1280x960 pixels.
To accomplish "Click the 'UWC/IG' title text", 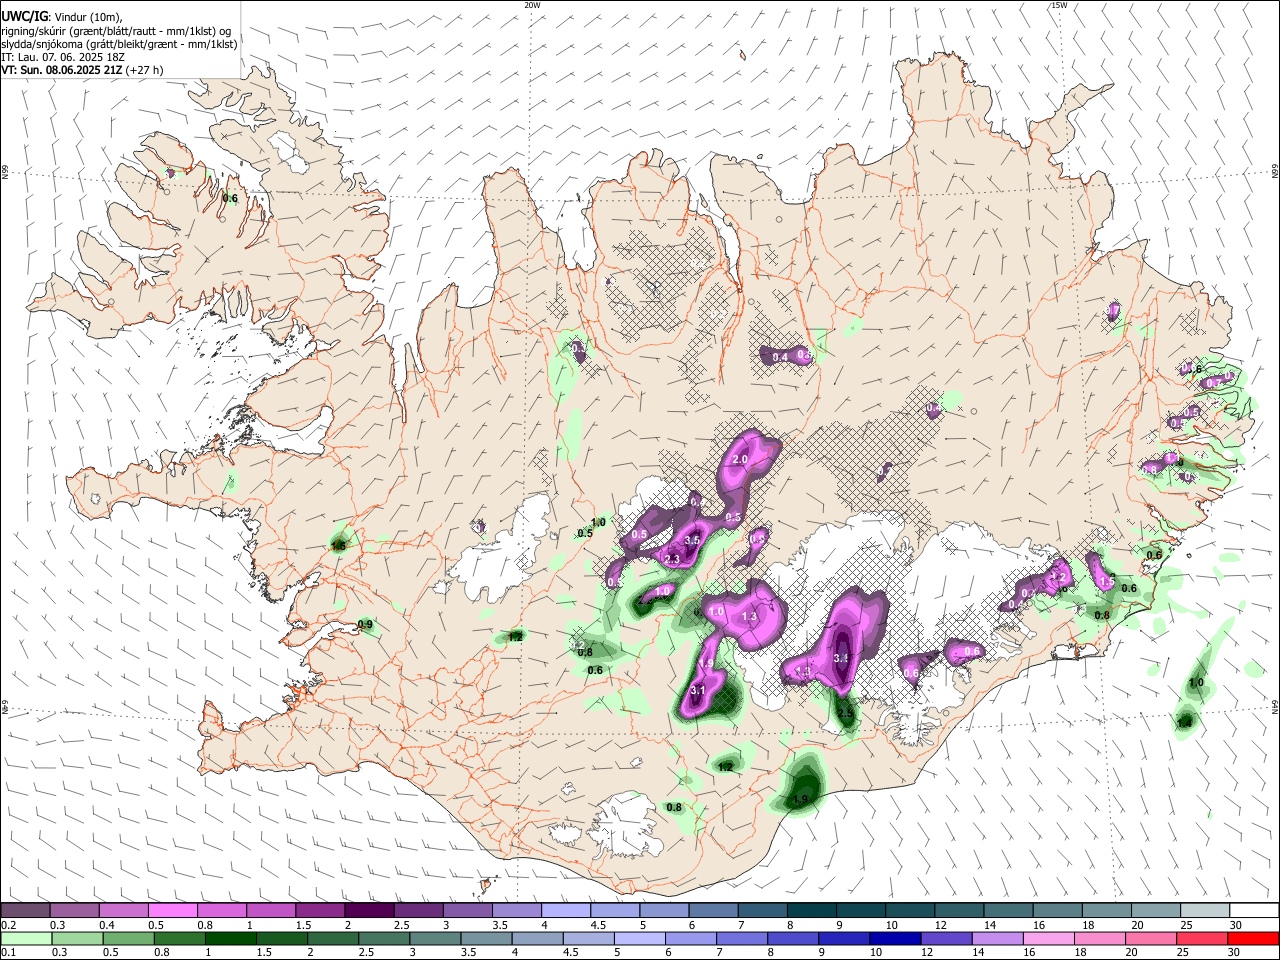I will click(23, 17).
